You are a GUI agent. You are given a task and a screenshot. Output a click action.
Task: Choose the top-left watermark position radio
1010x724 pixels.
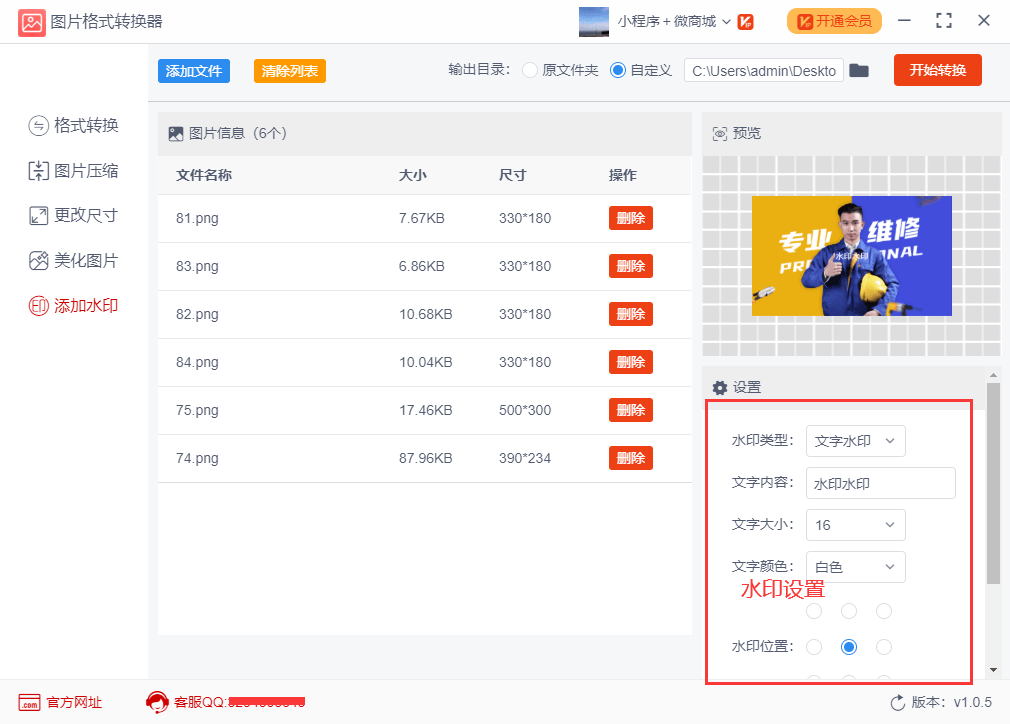(814, 611)
